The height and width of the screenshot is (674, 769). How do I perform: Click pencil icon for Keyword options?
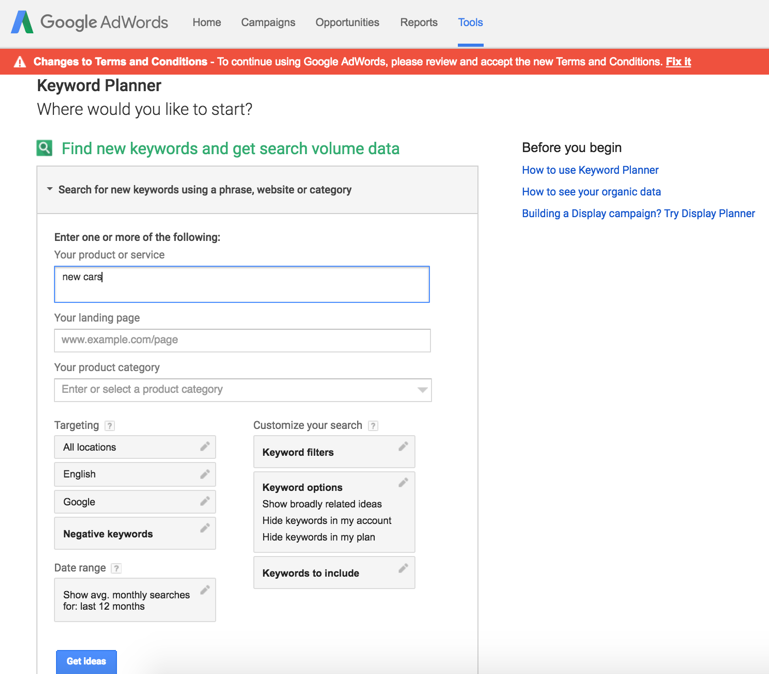pos(403,483)
